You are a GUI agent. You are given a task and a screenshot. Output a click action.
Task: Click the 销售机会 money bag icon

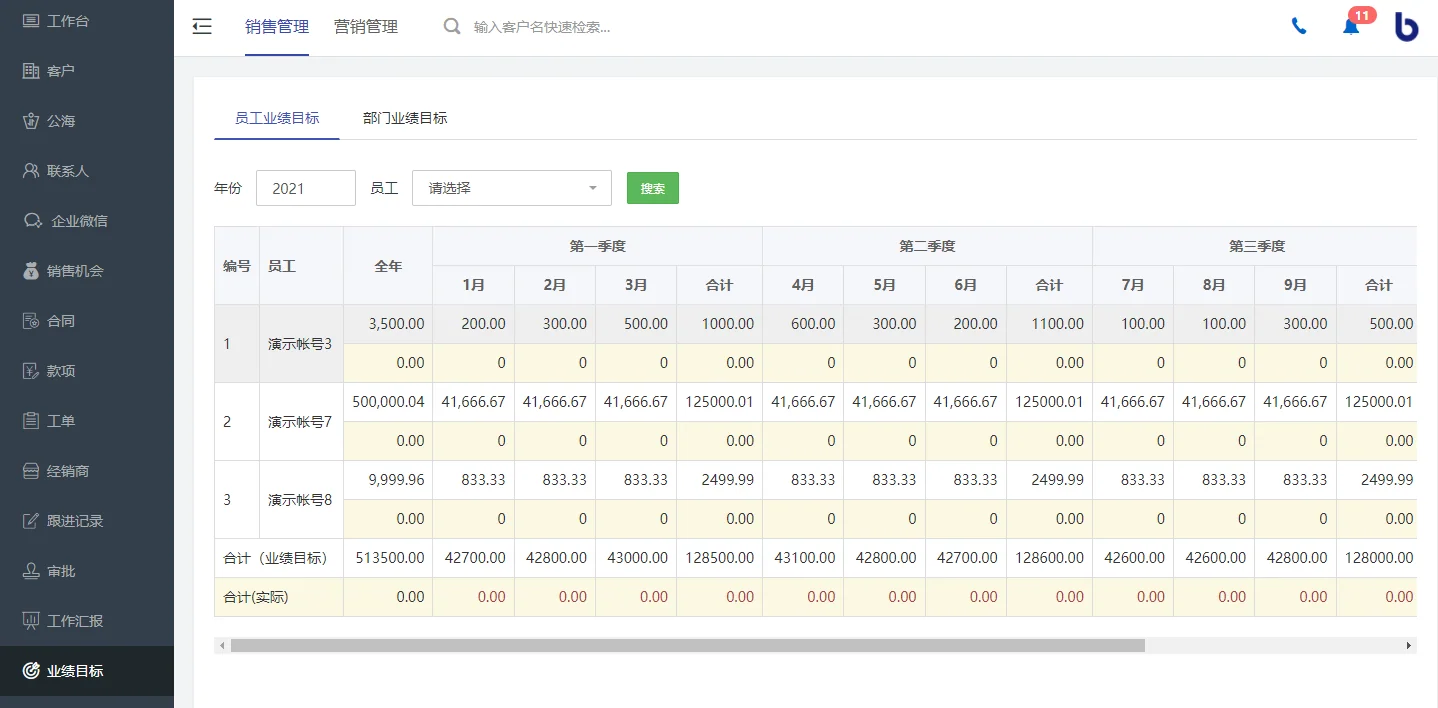pos(31,270)
